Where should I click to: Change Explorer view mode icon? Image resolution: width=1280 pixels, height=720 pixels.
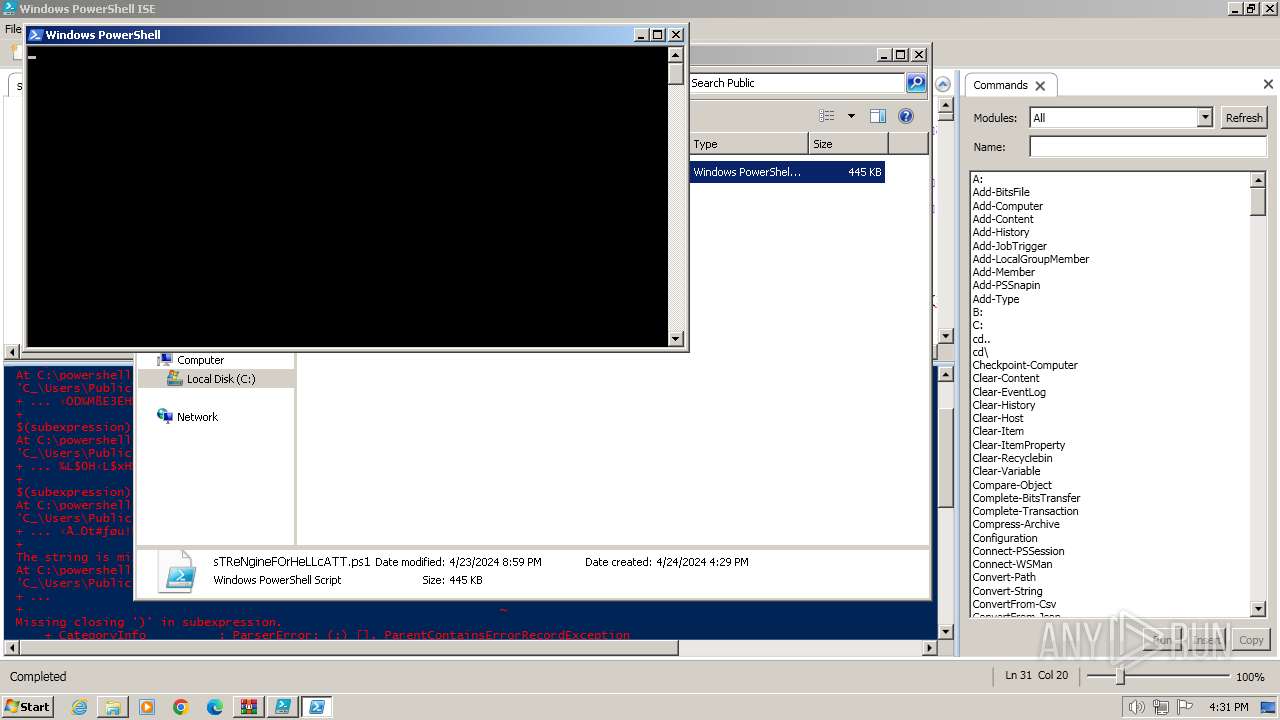827,116
